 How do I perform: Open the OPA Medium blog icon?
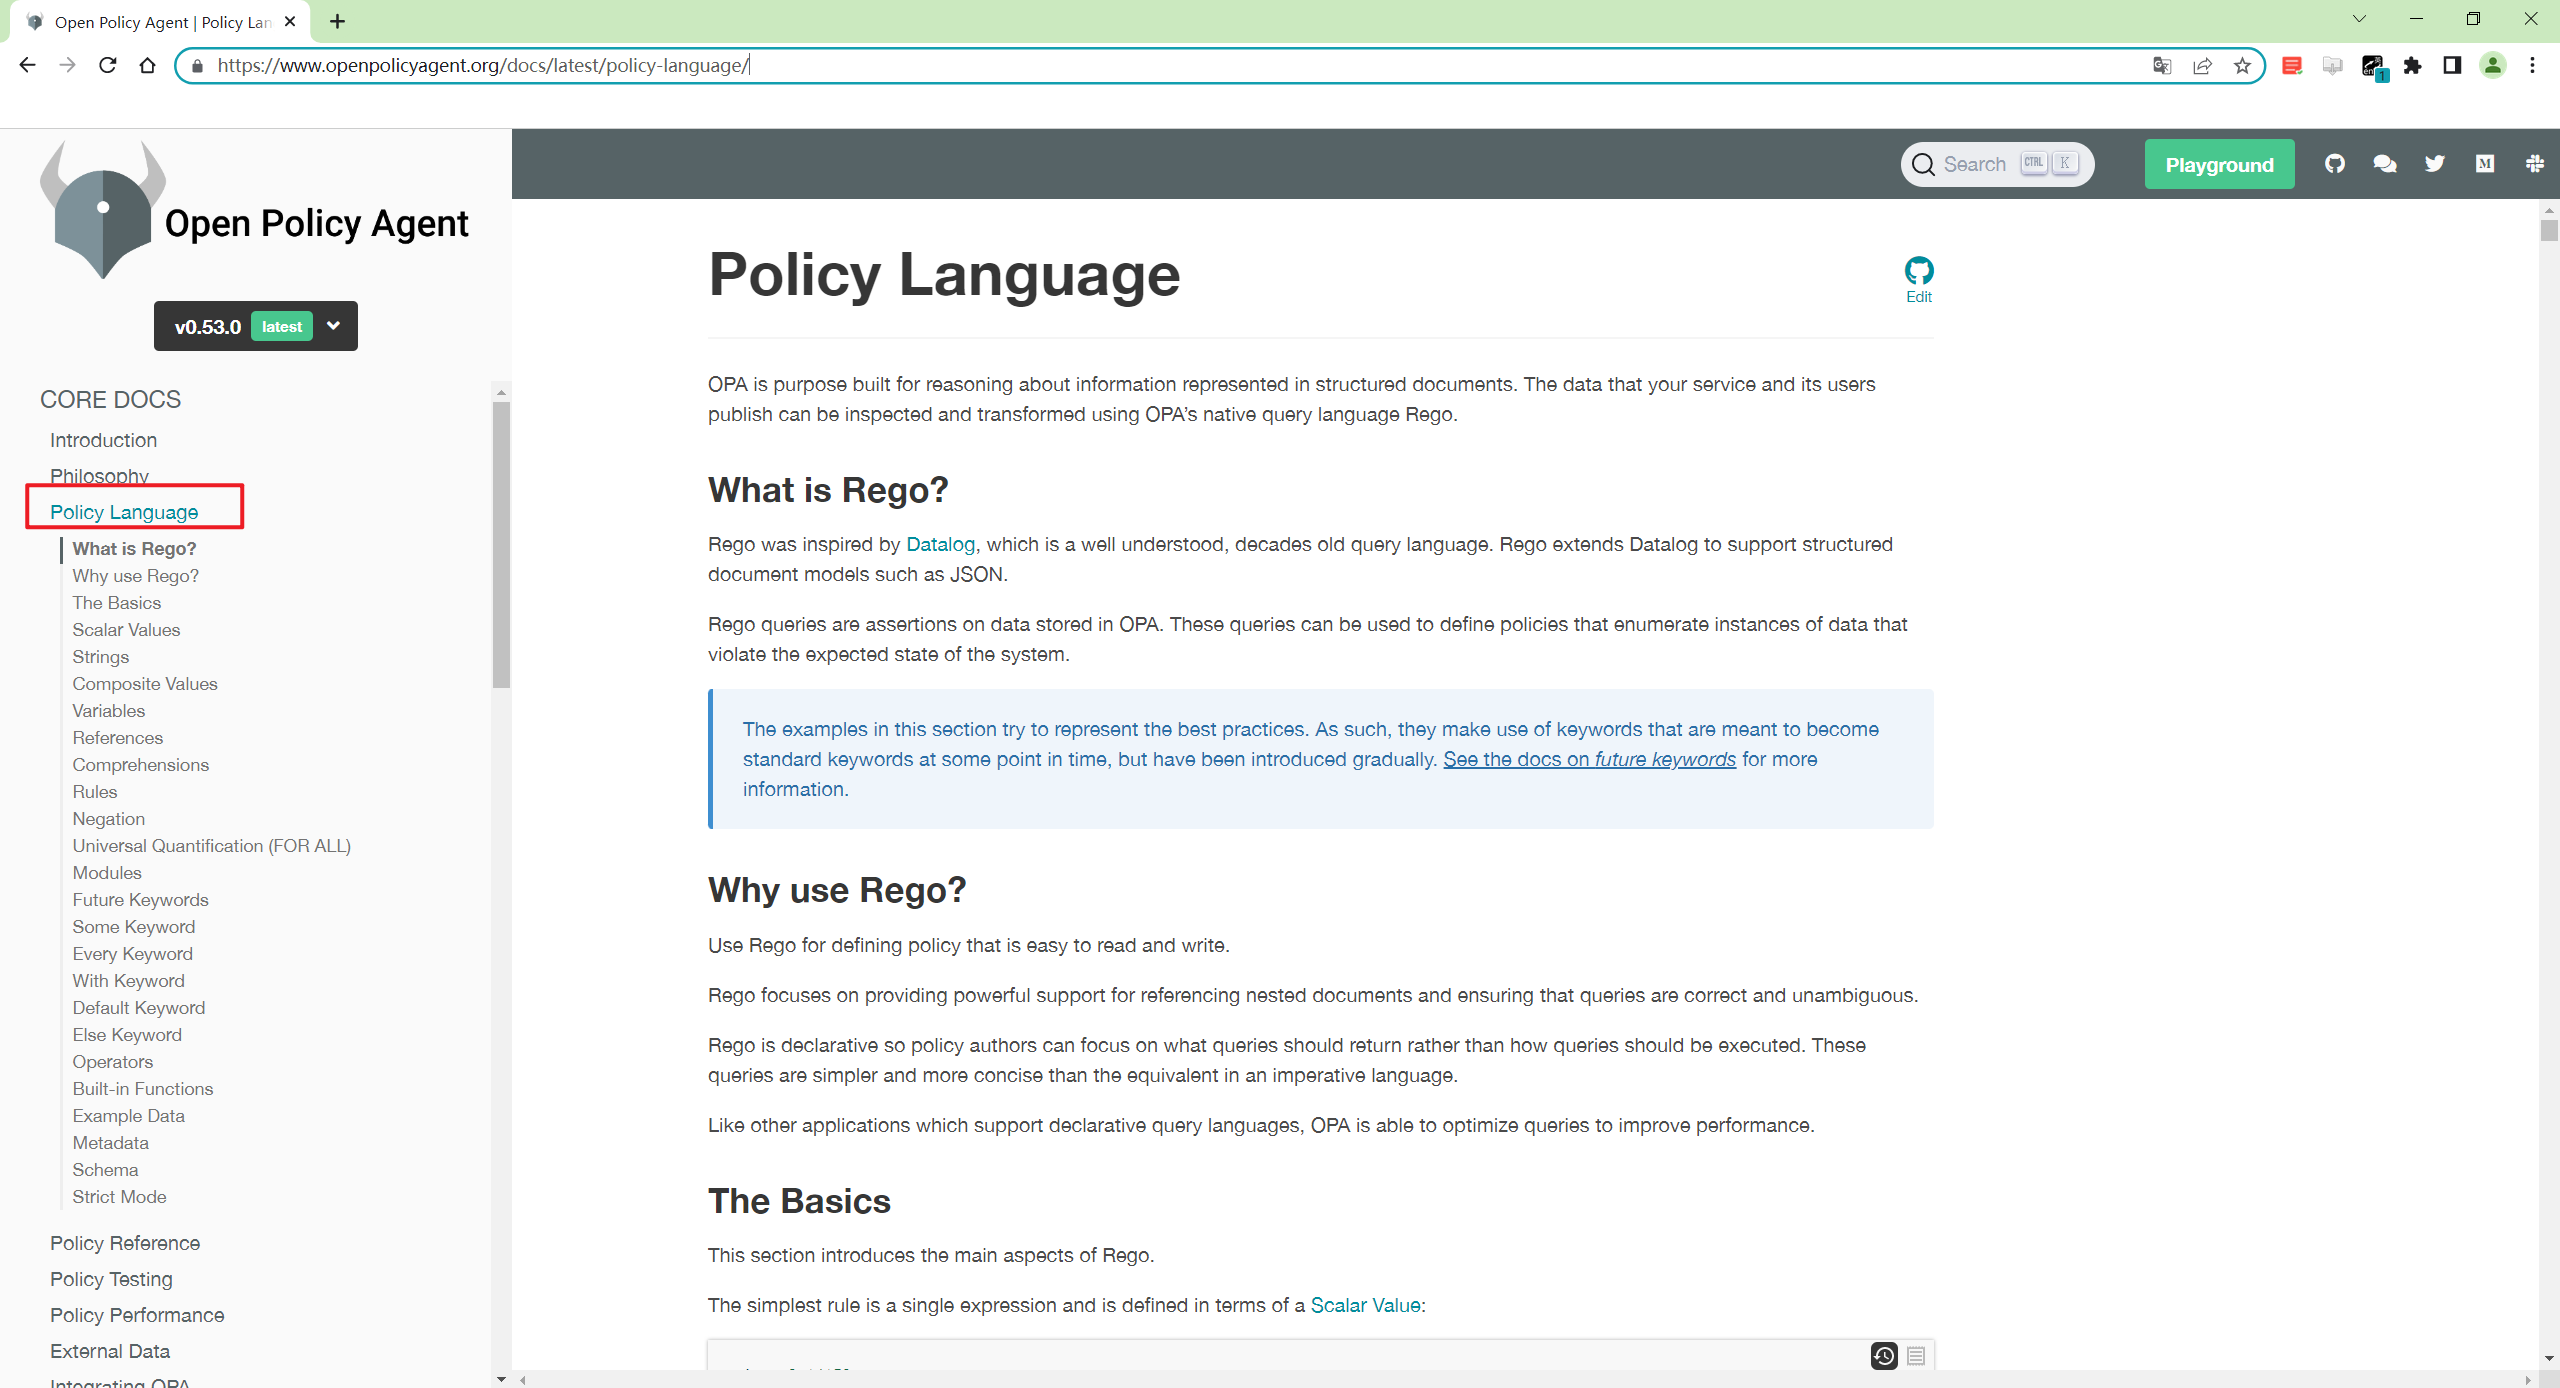click(2485, 164)
